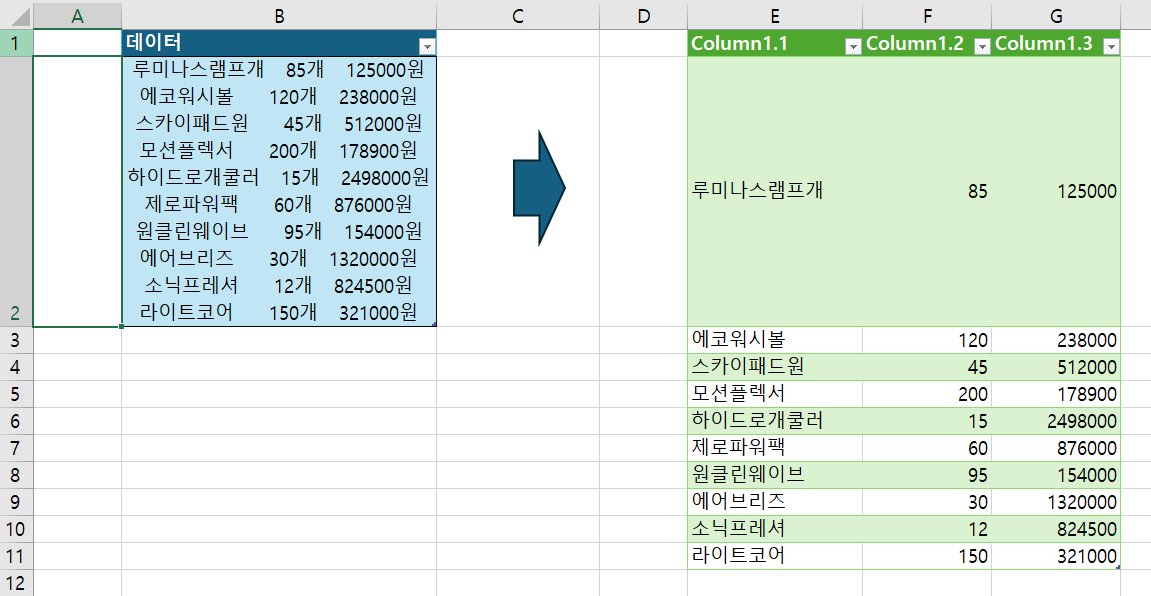This screenshot has height=596, width=1151.
Task: Select the cell containing 824500
Action: (x=1056, y=529)
